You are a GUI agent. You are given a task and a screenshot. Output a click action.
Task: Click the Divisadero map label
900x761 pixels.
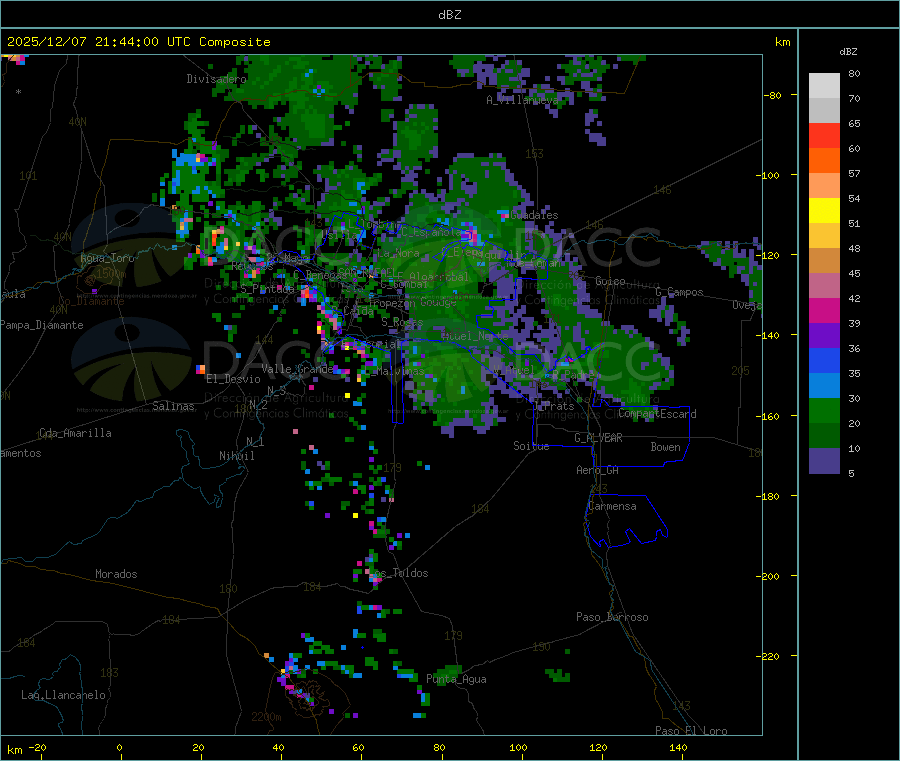(x=216, y=79)
